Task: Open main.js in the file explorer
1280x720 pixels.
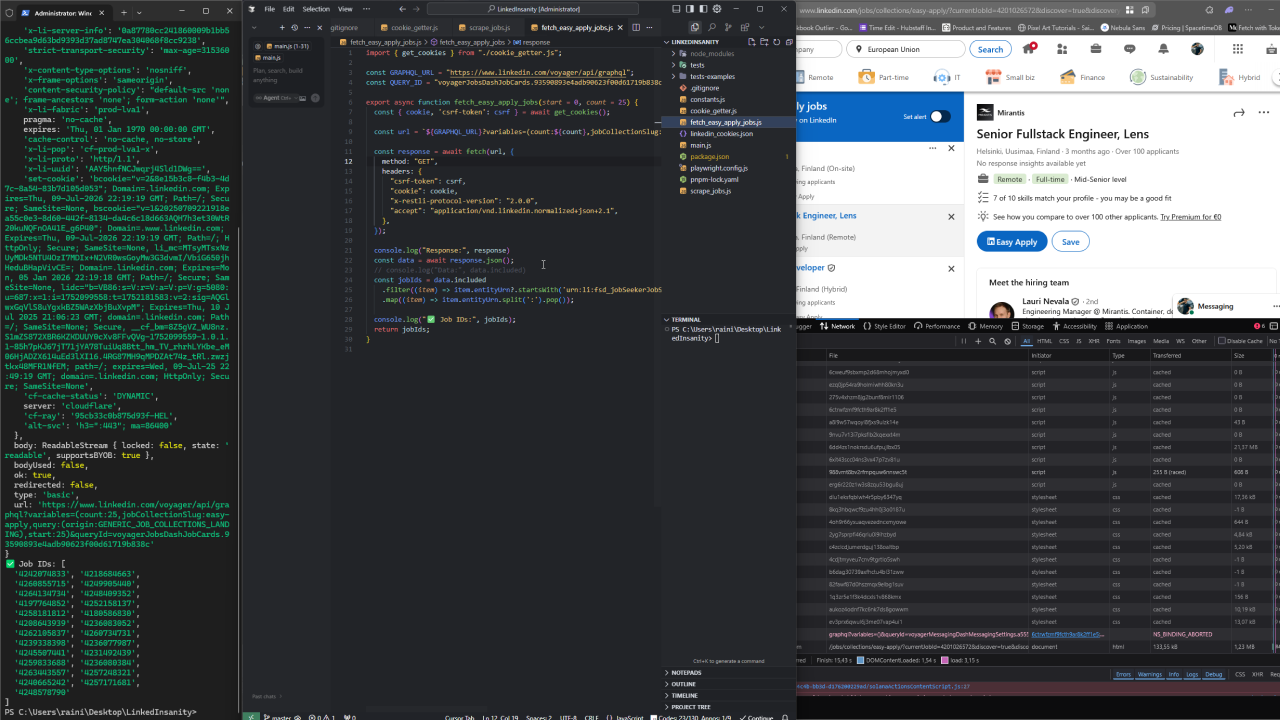Action: point(700,145)
